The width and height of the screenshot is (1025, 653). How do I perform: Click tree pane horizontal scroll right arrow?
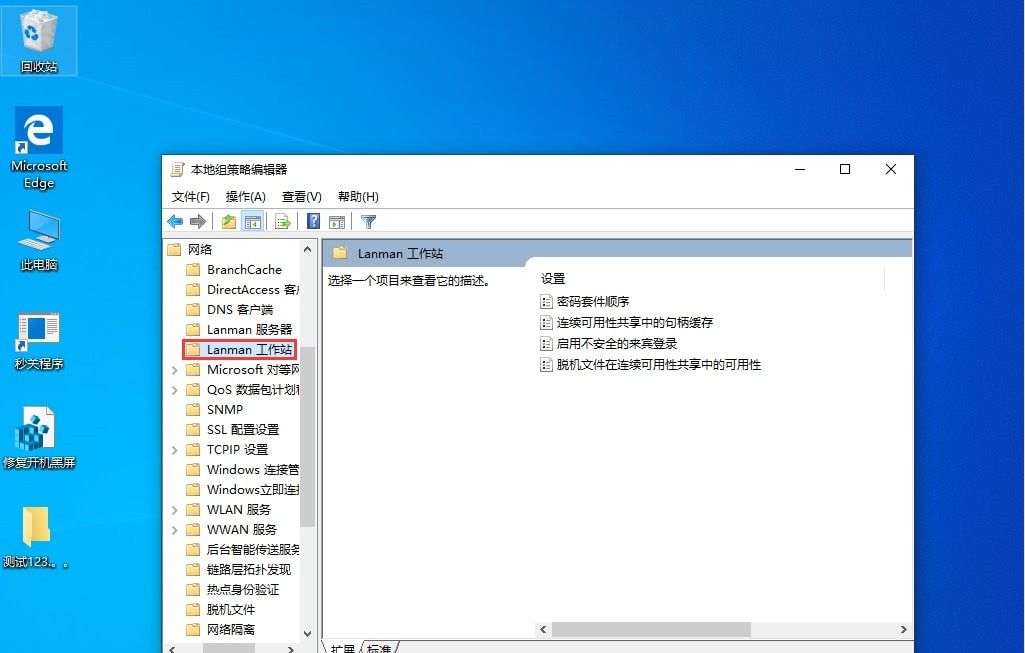[x=291, y=648]
